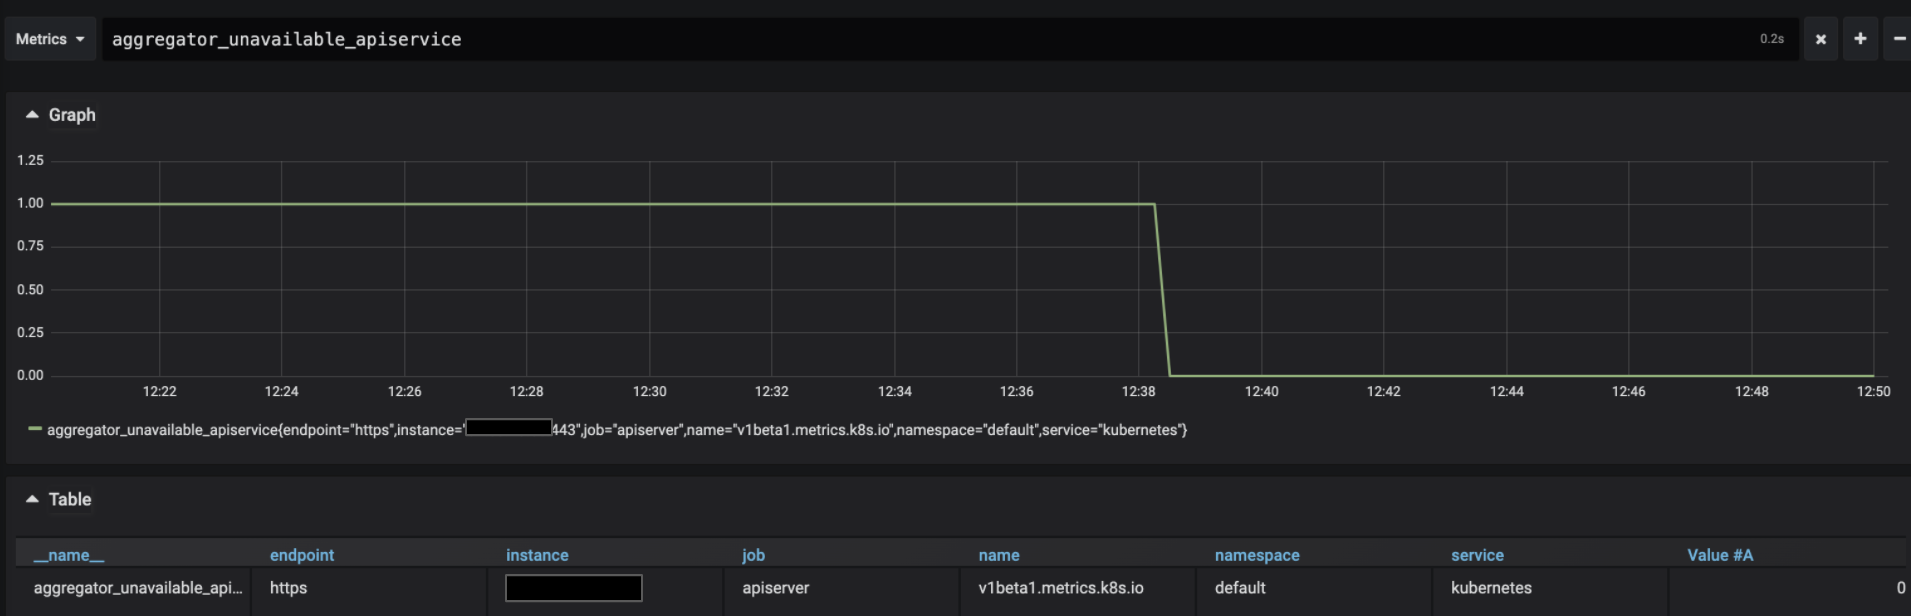This screenshot has width=1912, height=616.
Task: Click the 12:38 time axis label
Action: (x=1138, y=391)
